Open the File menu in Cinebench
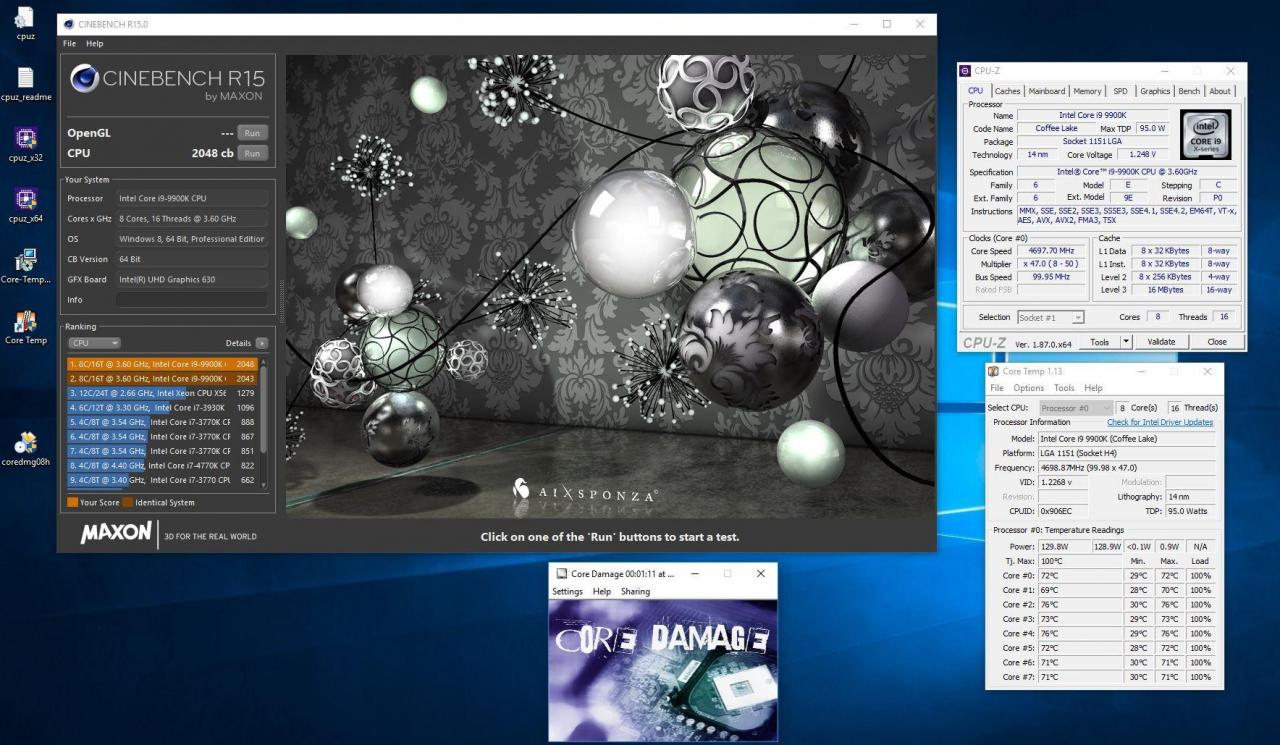 pos(69,44)
